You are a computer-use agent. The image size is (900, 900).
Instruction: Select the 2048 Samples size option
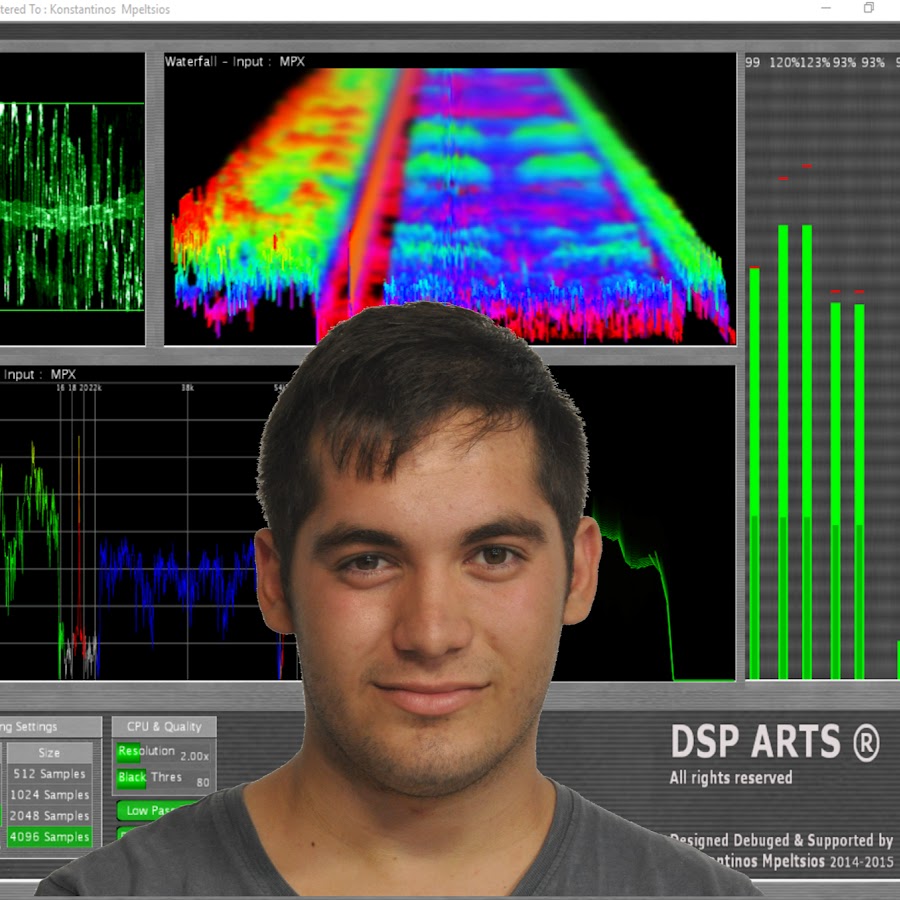click(x=49, y=816)
